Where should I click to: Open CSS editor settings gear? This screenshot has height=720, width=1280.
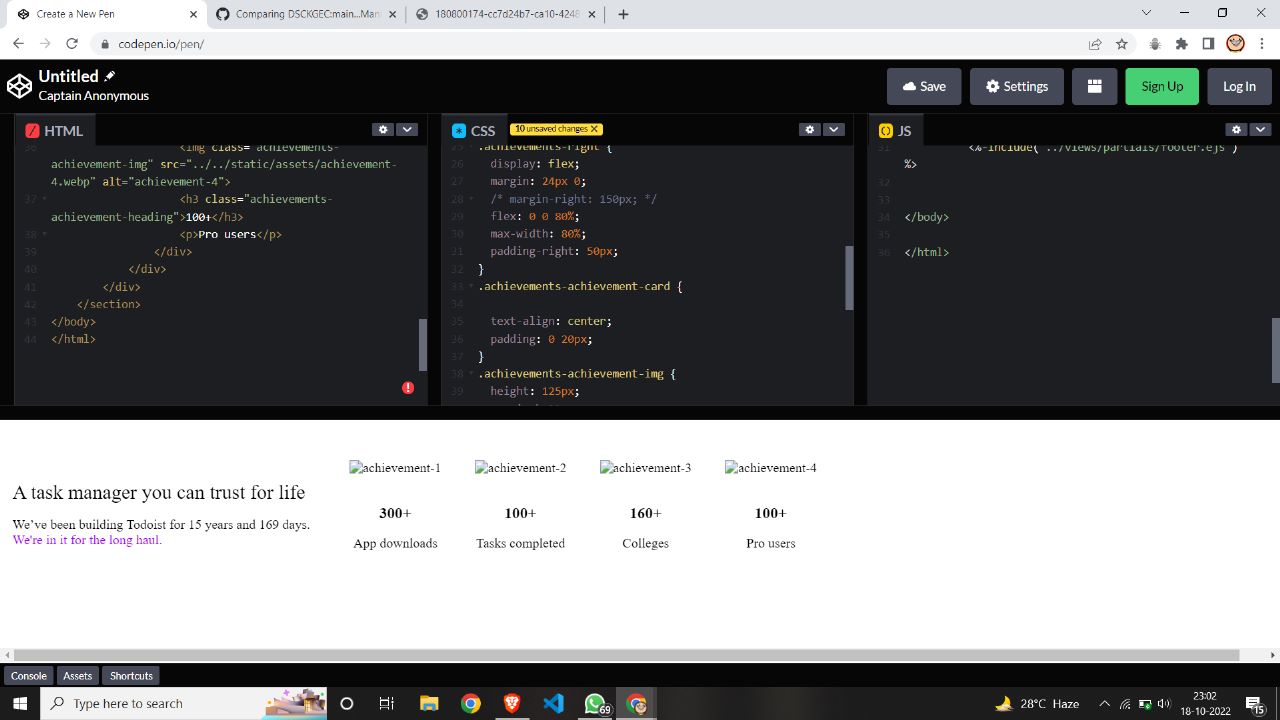click(810, 130)
